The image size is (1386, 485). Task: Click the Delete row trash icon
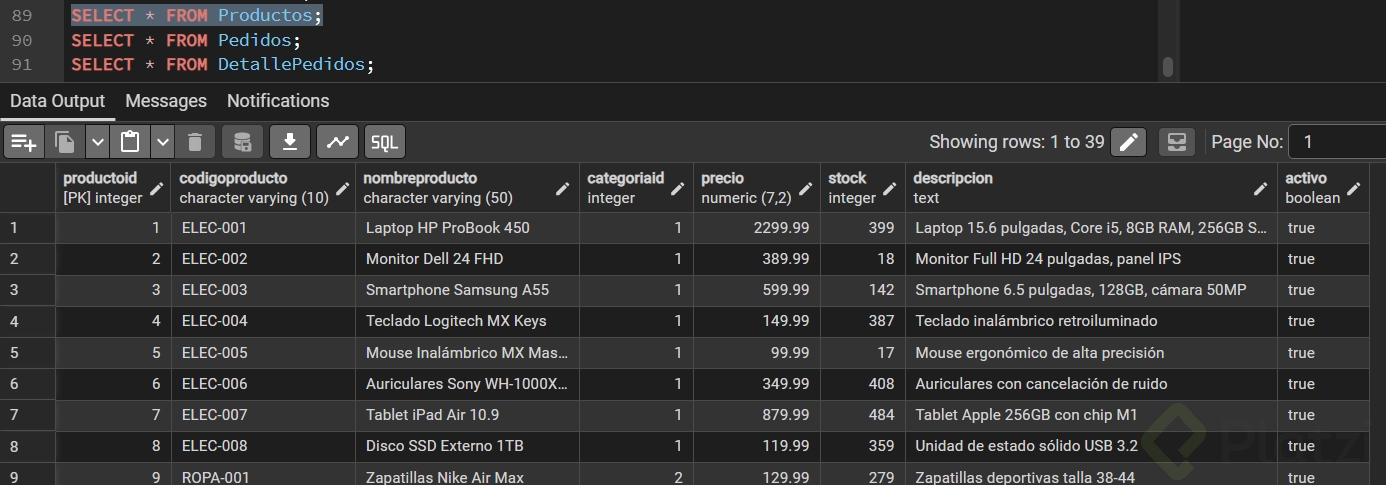195,142
